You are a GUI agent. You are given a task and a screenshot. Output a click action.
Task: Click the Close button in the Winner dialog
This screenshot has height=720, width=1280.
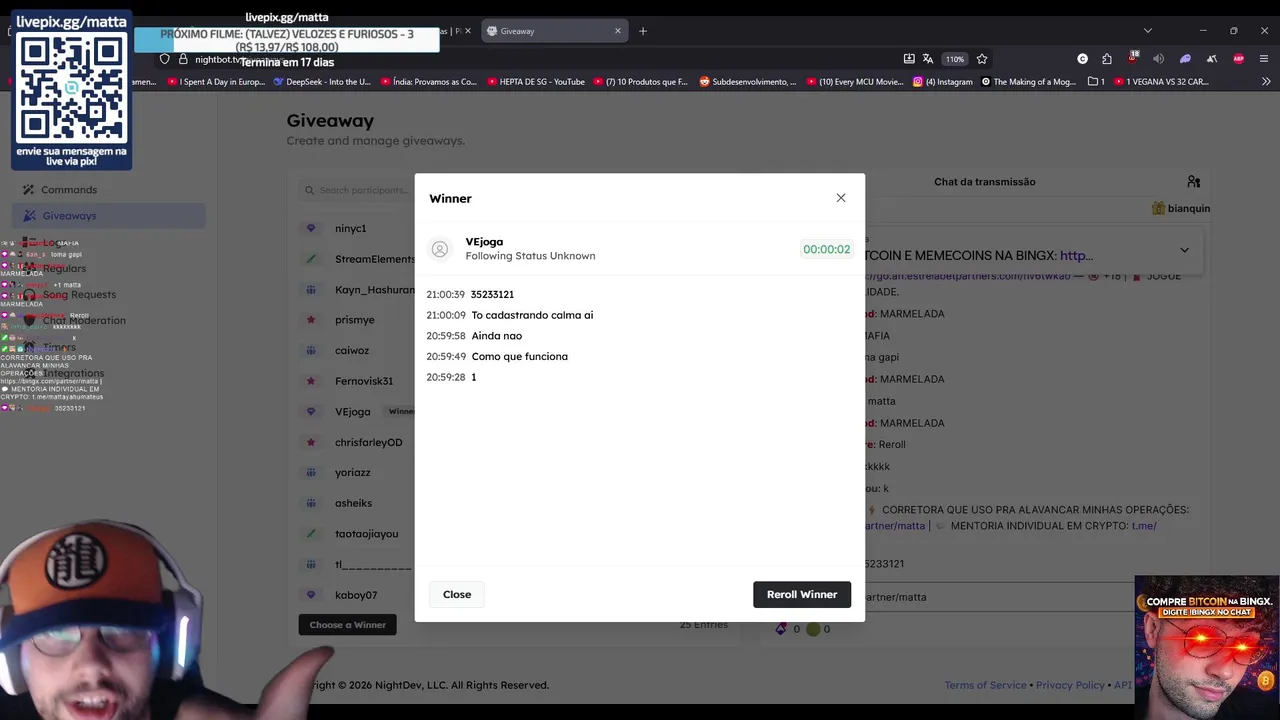pos(457,594)
